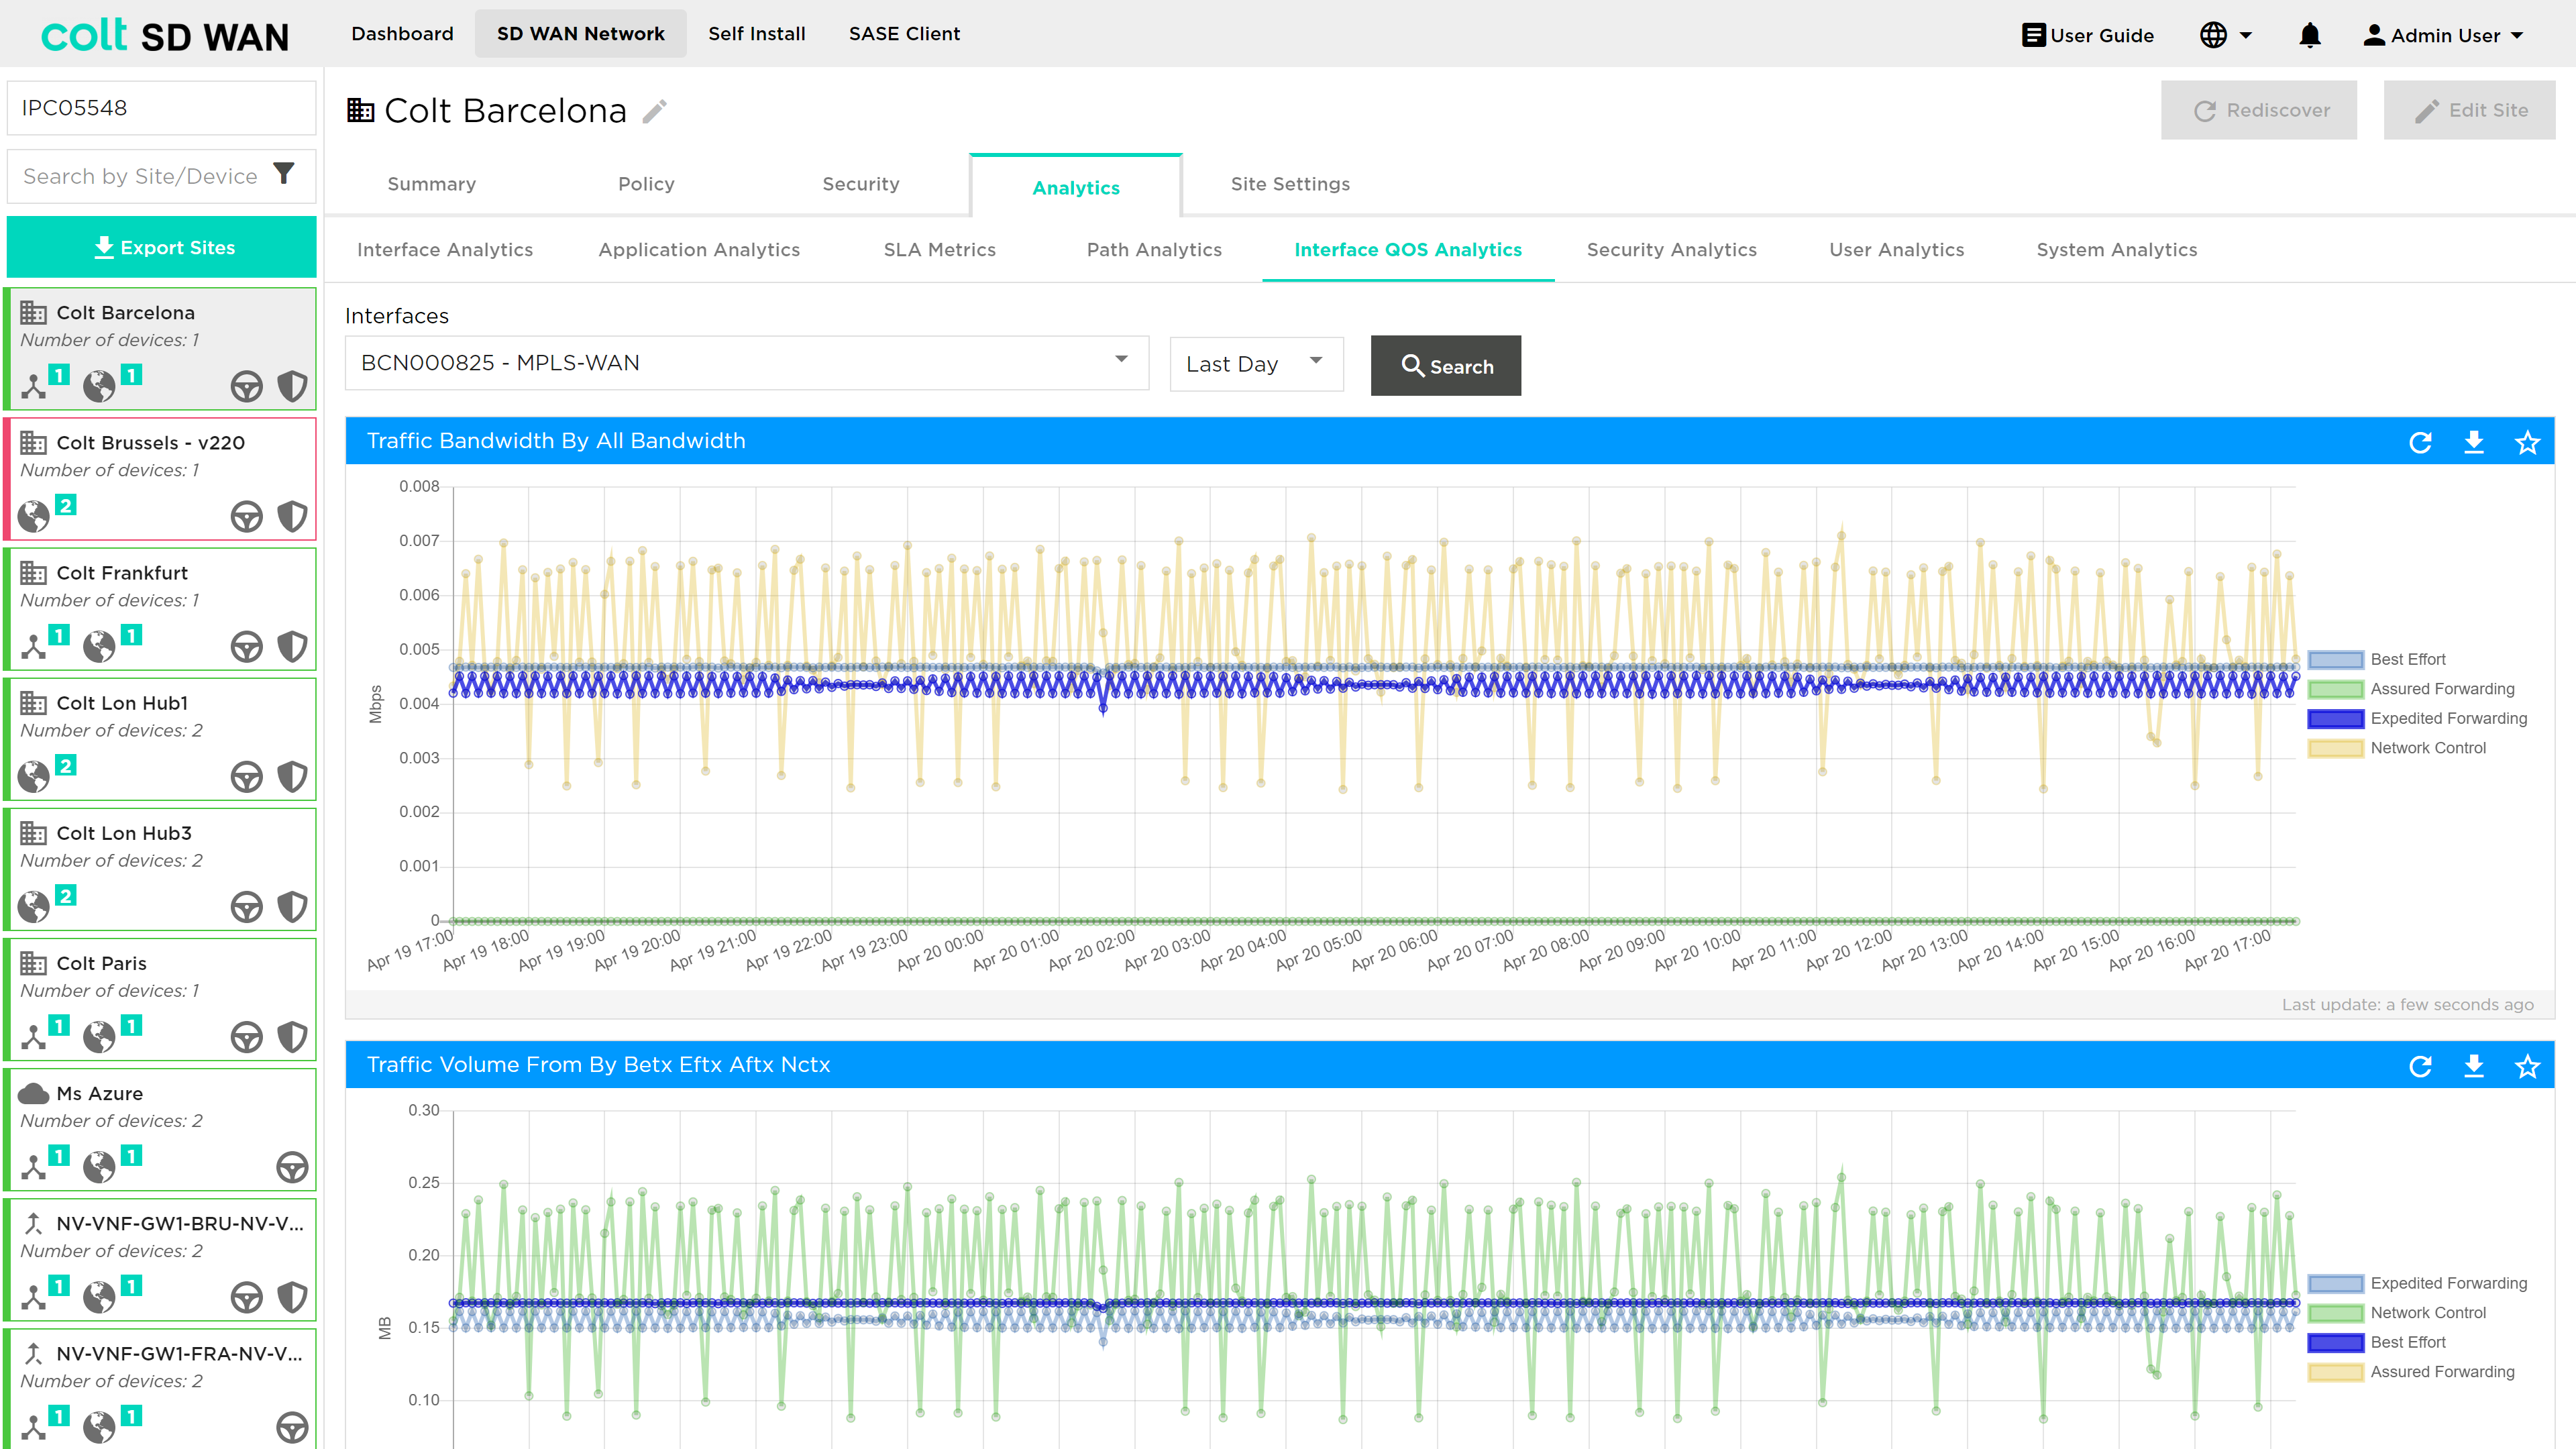This screenshot has width=2576, height=1449.
Task: Refresh the Traffic Bandwidth By All Bandwidth chart
Action: pyautogui.click(x=2420, y=442)
